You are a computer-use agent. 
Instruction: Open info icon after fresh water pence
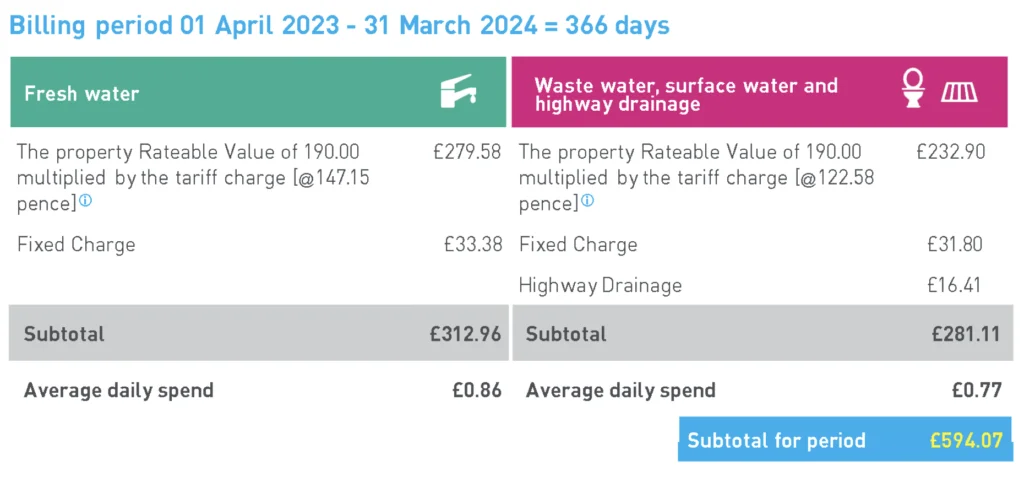point(86,201)
